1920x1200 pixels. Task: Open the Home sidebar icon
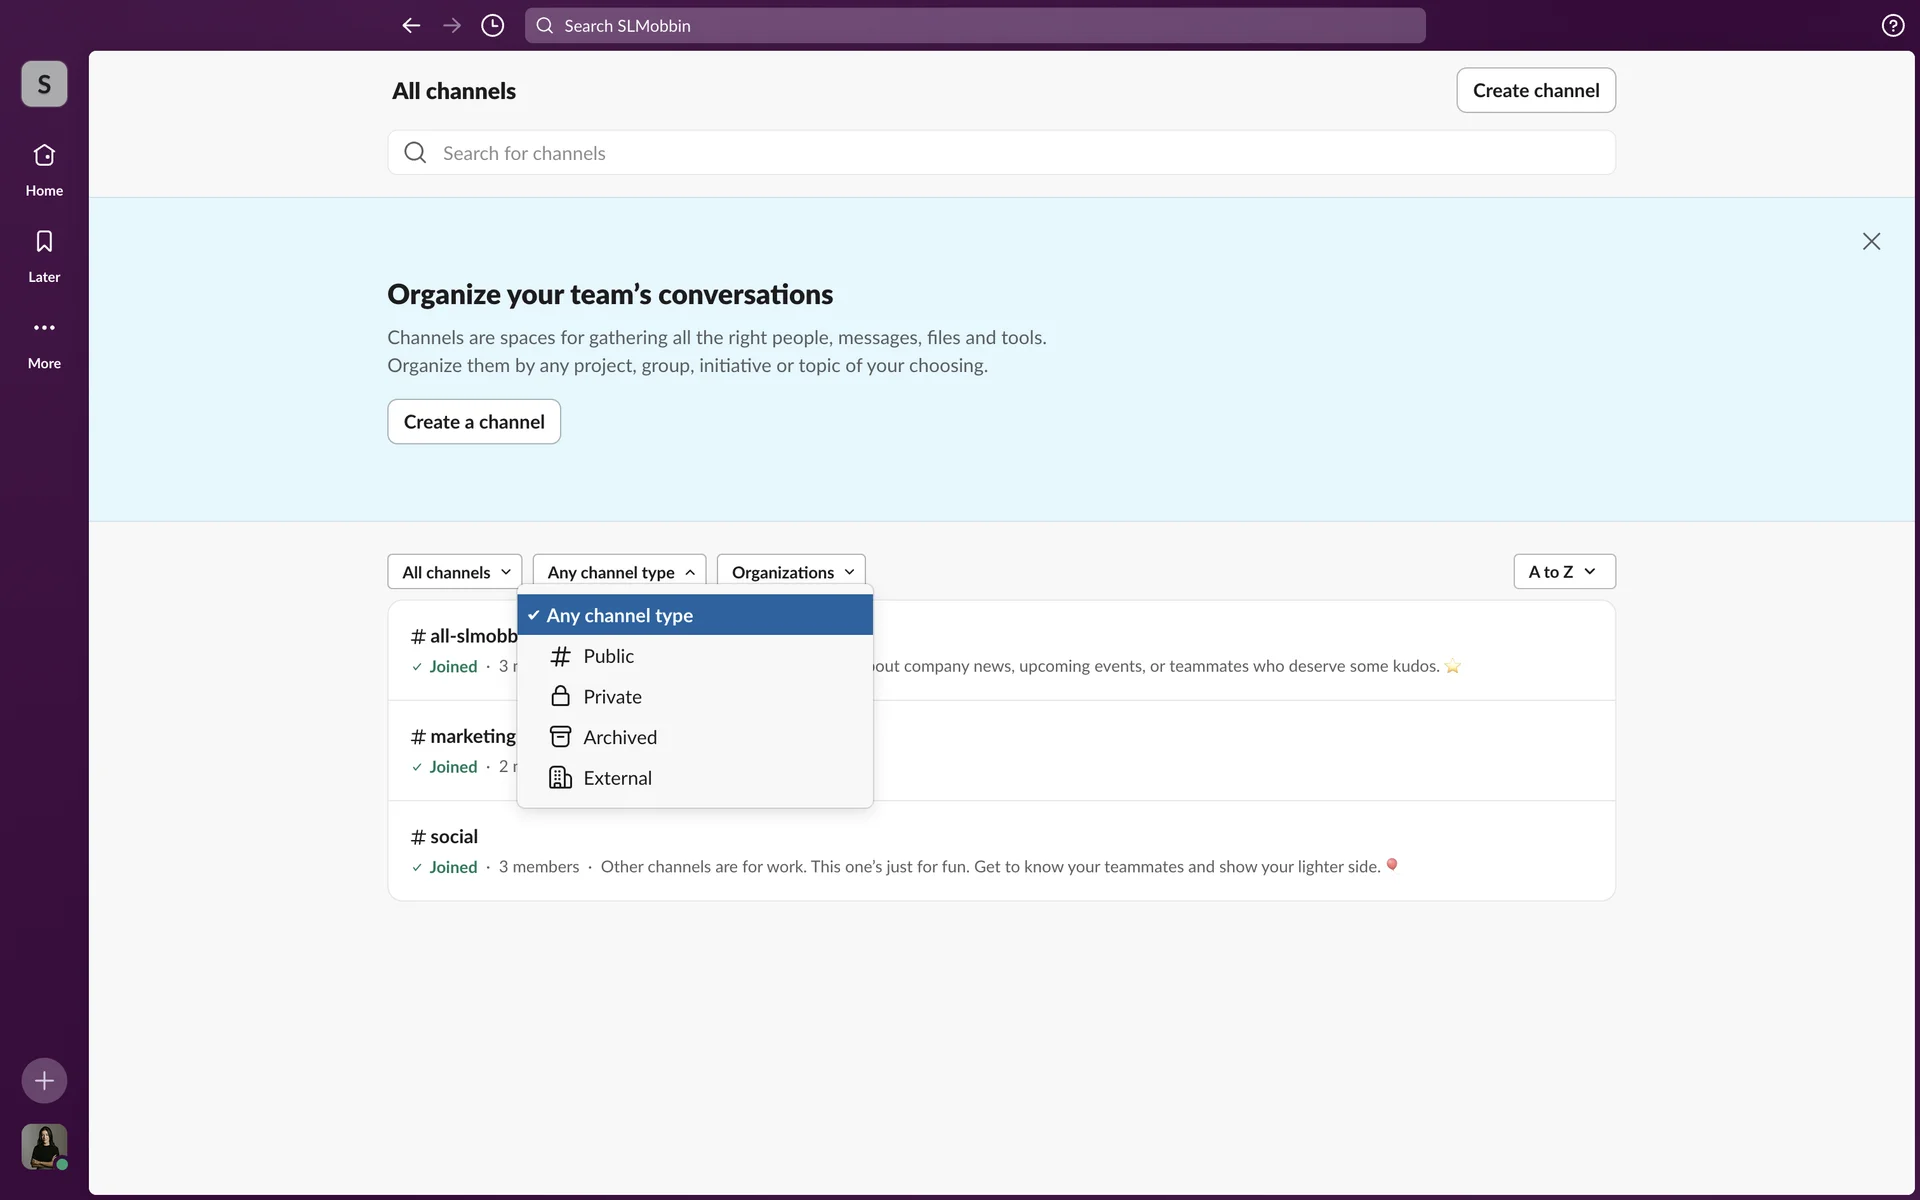(x=44, y=158)
